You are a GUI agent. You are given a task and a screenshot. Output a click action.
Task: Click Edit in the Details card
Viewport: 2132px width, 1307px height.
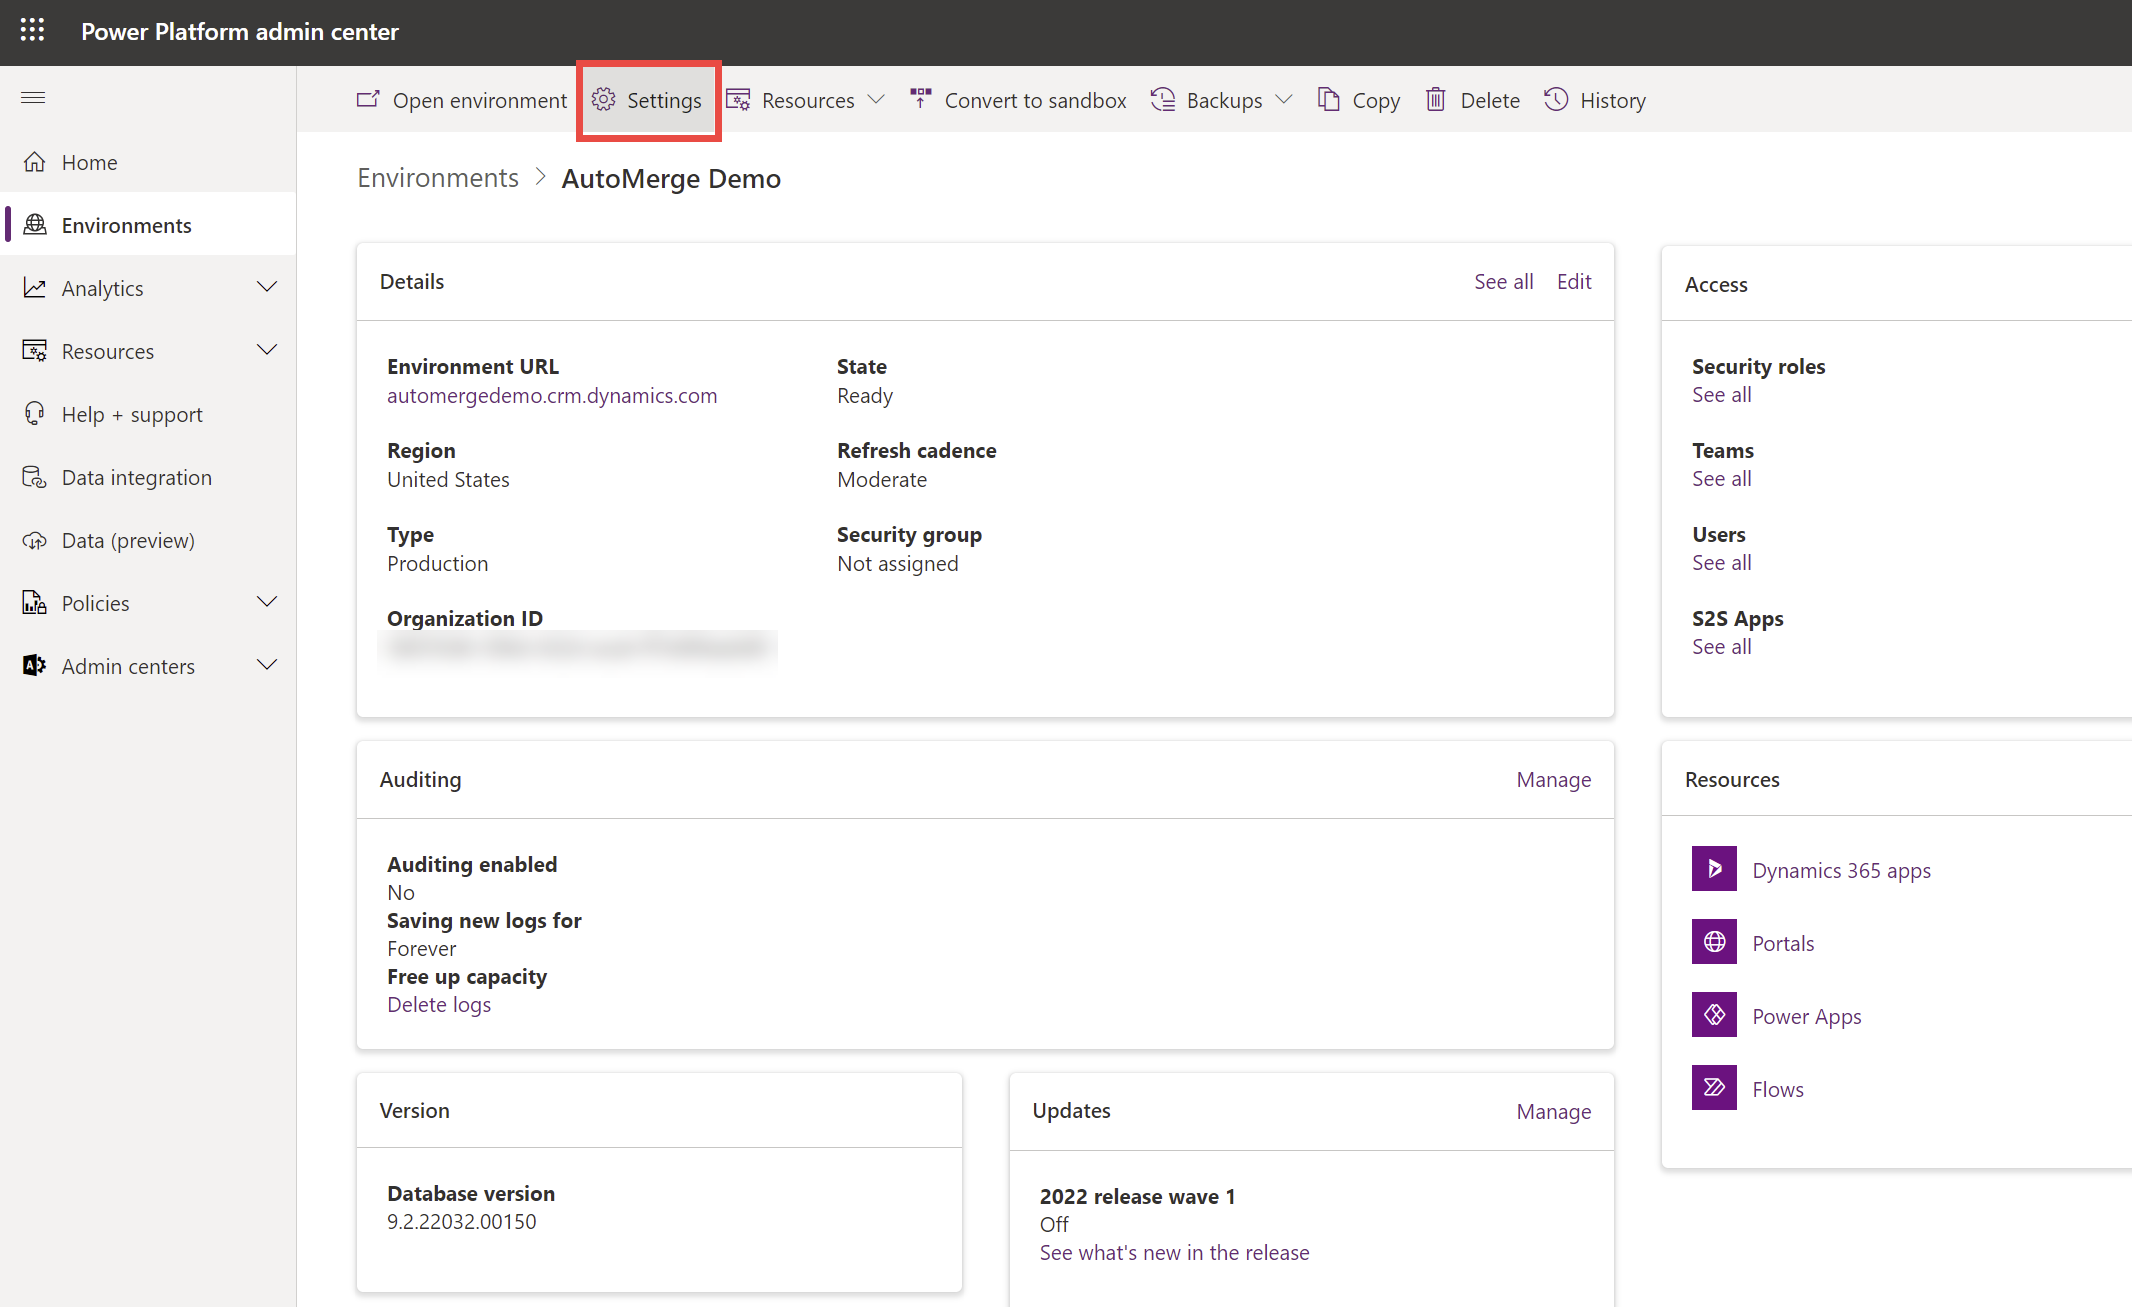tap(1574, 282)
